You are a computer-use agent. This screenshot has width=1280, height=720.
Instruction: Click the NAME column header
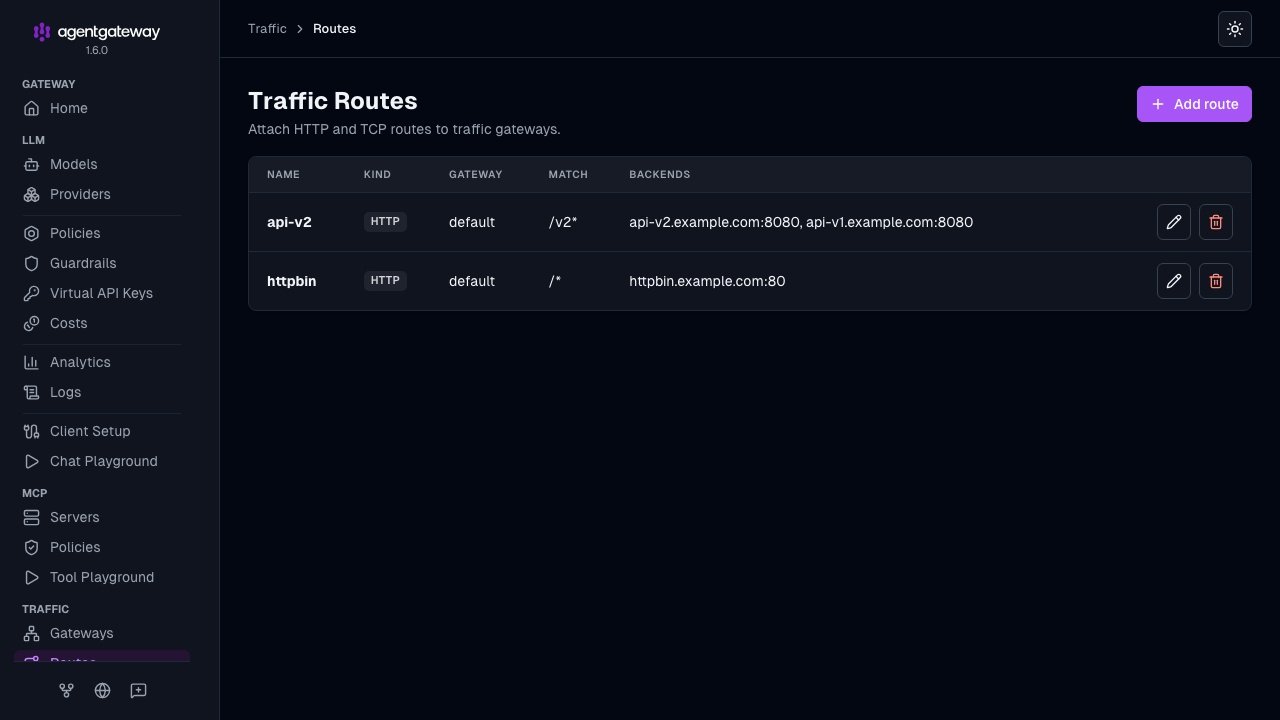pos(283,174)
